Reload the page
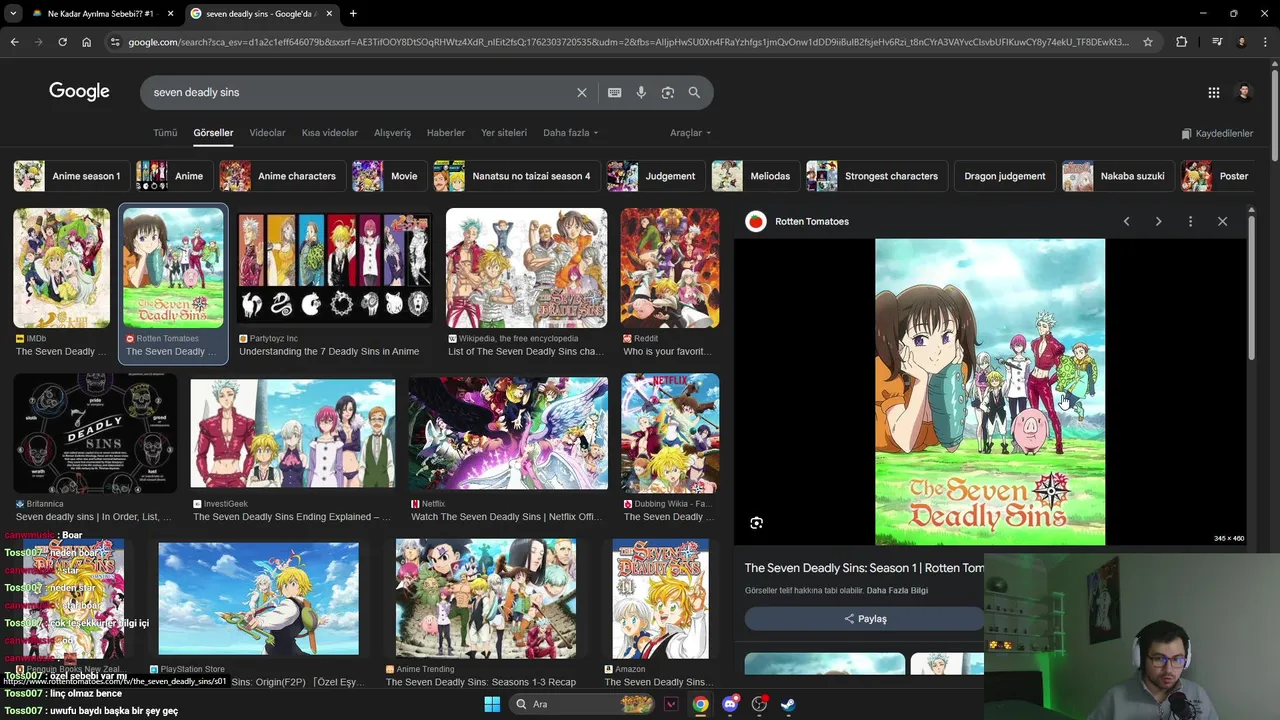The image size is (1280, 720). coord(62,42)
